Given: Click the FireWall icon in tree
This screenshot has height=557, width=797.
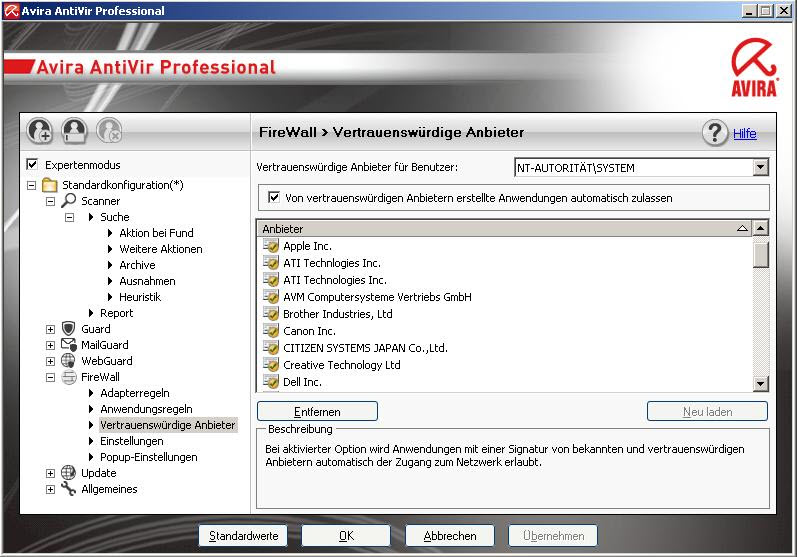Looking at the screenshot, I should pos(69,377).
